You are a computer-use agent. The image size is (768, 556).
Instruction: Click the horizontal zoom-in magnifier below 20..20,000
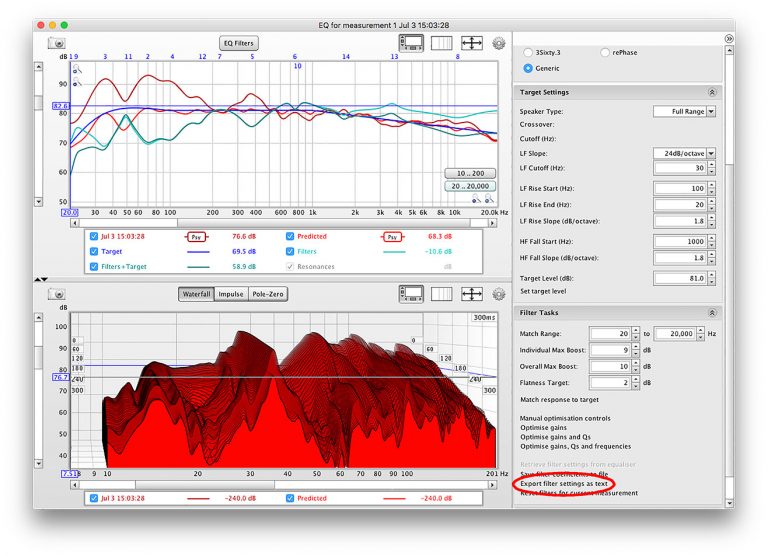[488, 198]
